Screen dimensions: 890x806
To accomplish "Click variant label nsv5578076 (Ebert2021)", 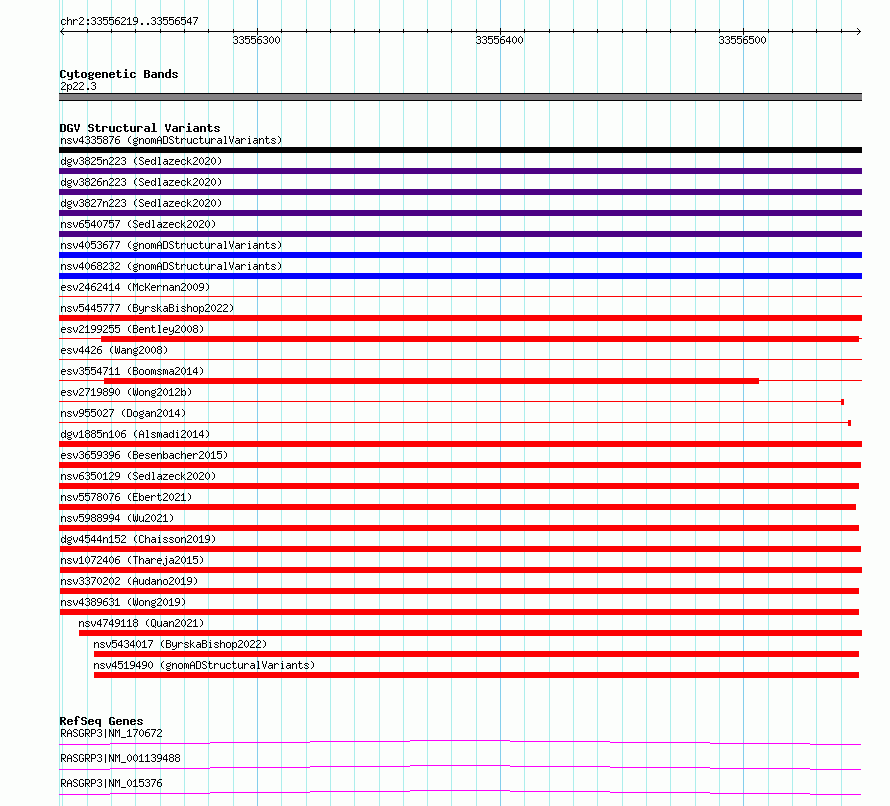I will coord(126,497).
